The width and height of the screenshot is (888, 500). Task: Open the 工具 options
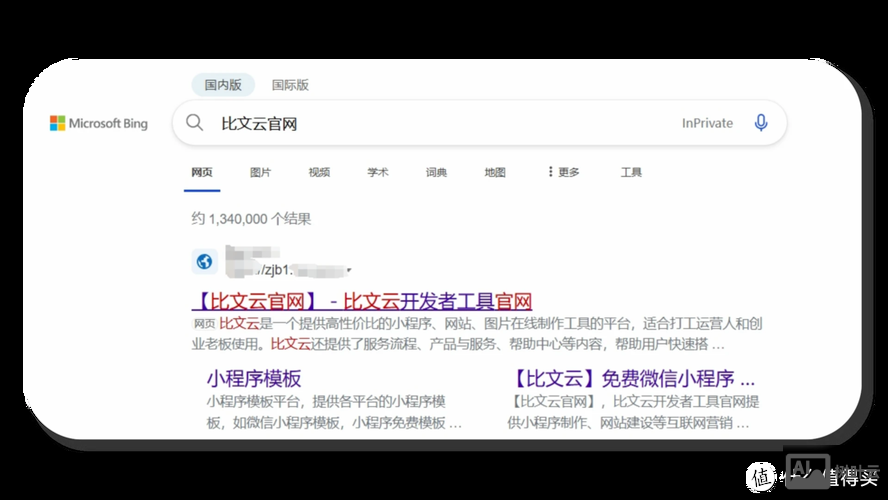pyautogui.click(x=631, y=172)
